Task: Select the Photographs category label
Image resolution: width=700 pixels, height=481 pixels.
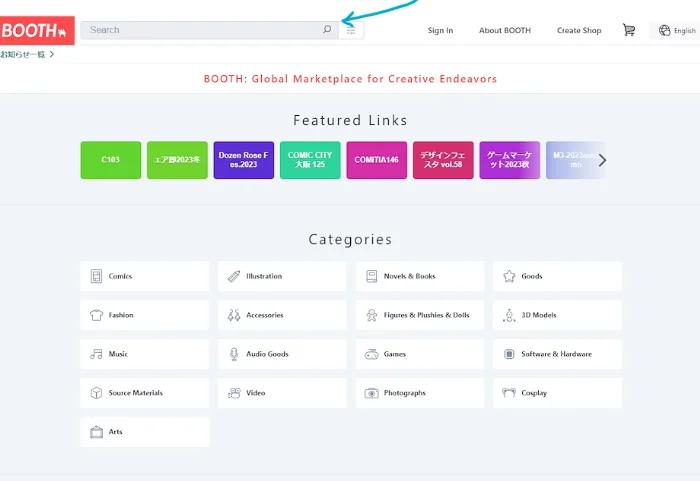Action: click(404, 393)
